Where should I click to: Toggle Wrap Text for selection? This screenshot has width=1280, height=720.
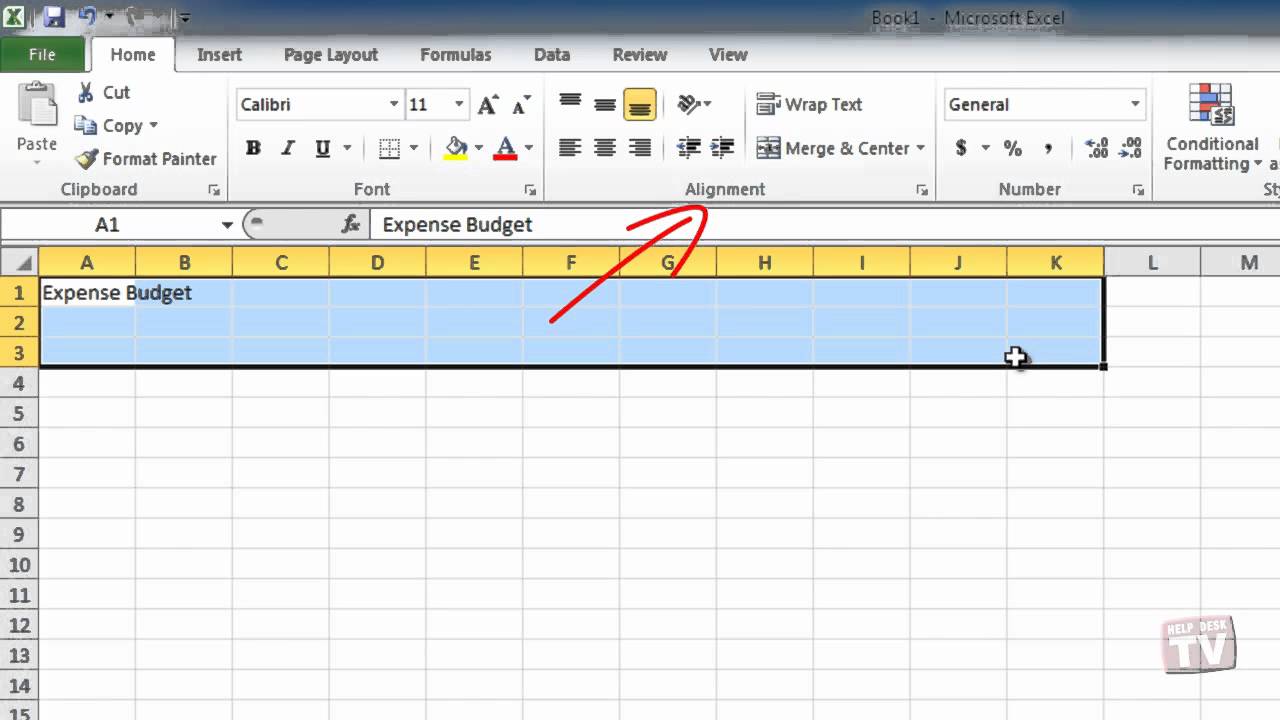point(809,104)
